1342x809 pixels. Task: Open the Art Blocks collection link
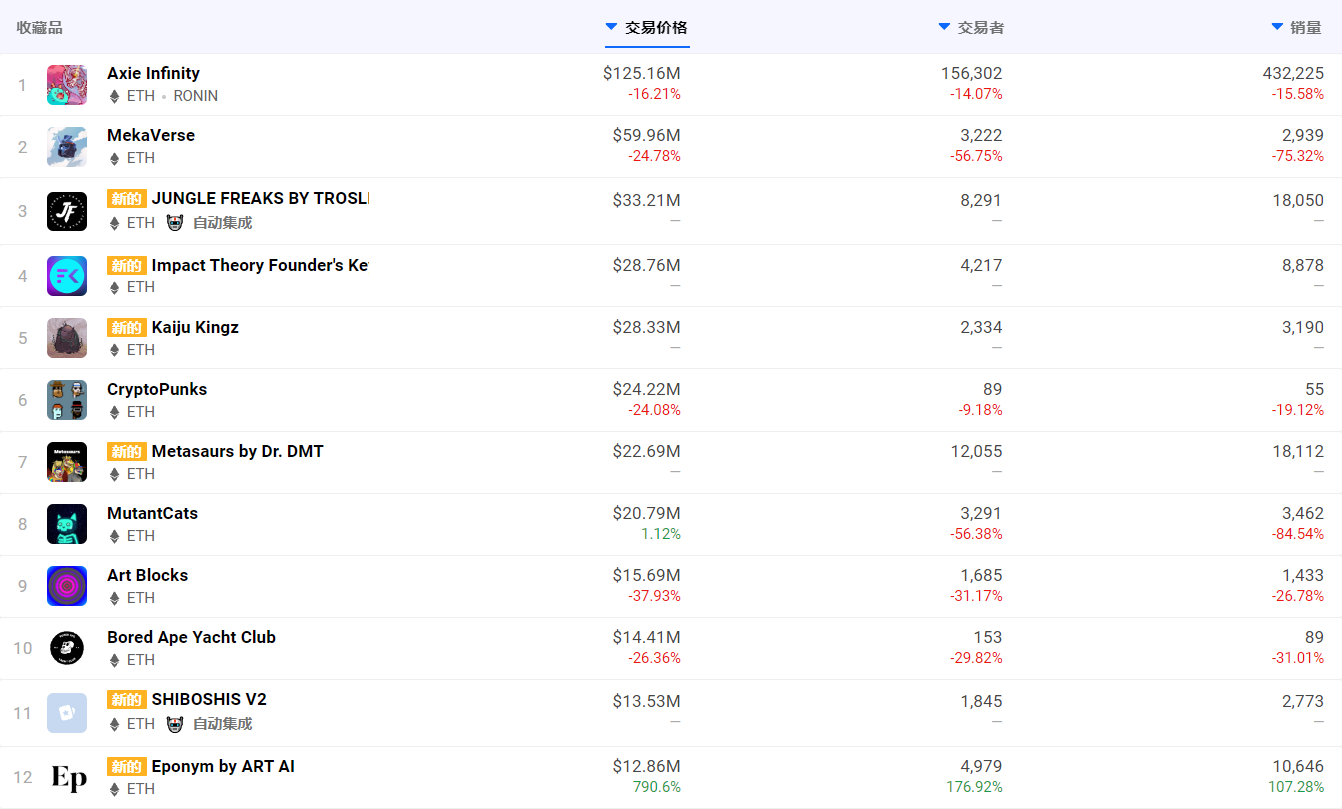147,575
